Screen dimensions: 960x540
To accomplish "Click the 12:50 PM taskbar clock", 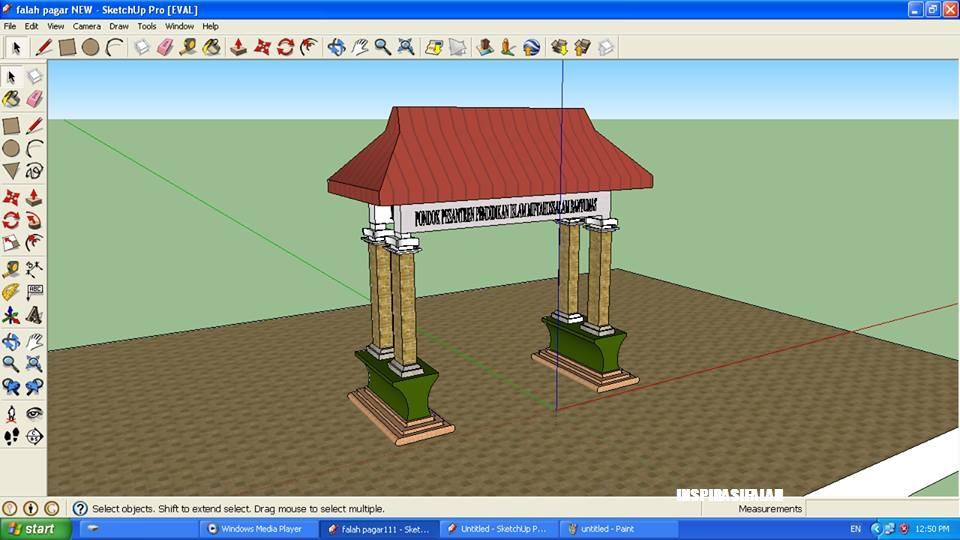I will [x=932, y=529].
